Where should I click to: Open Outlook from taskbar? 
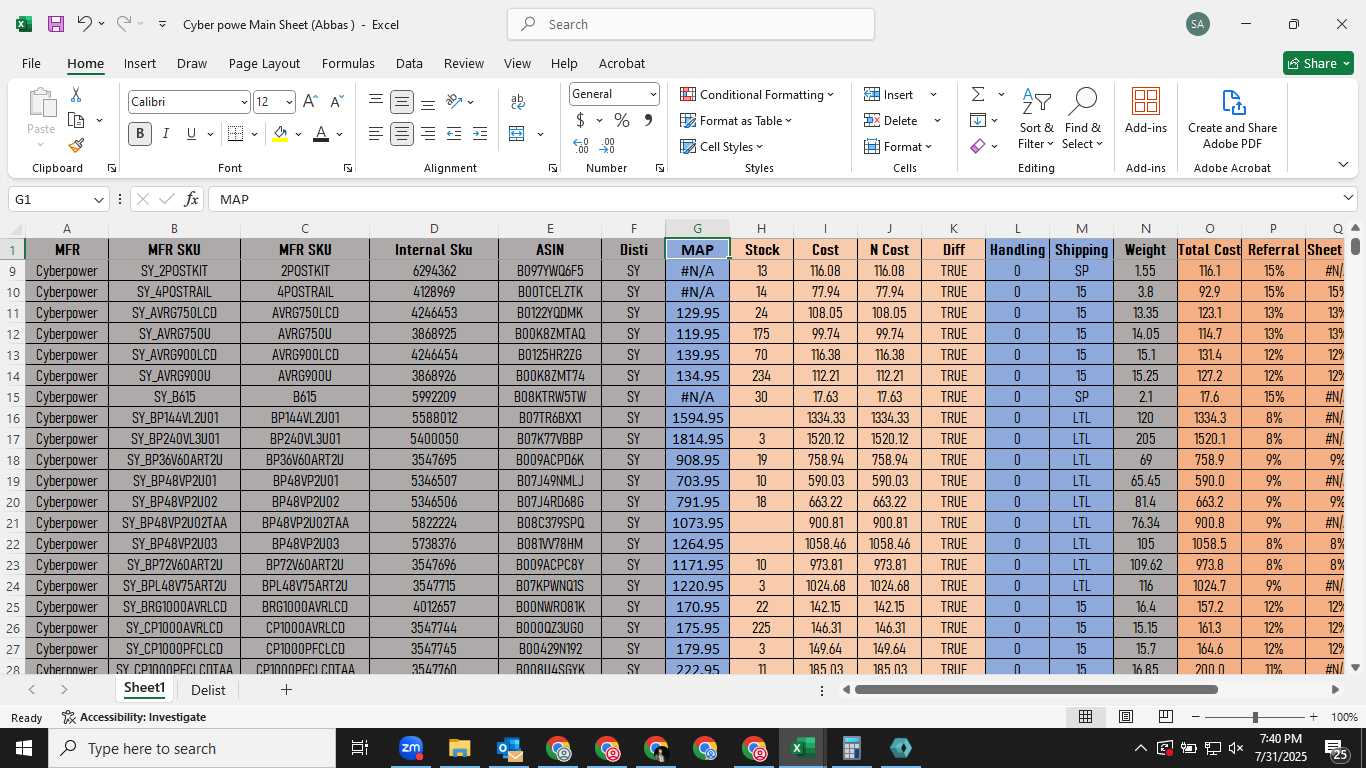point(509,748)
